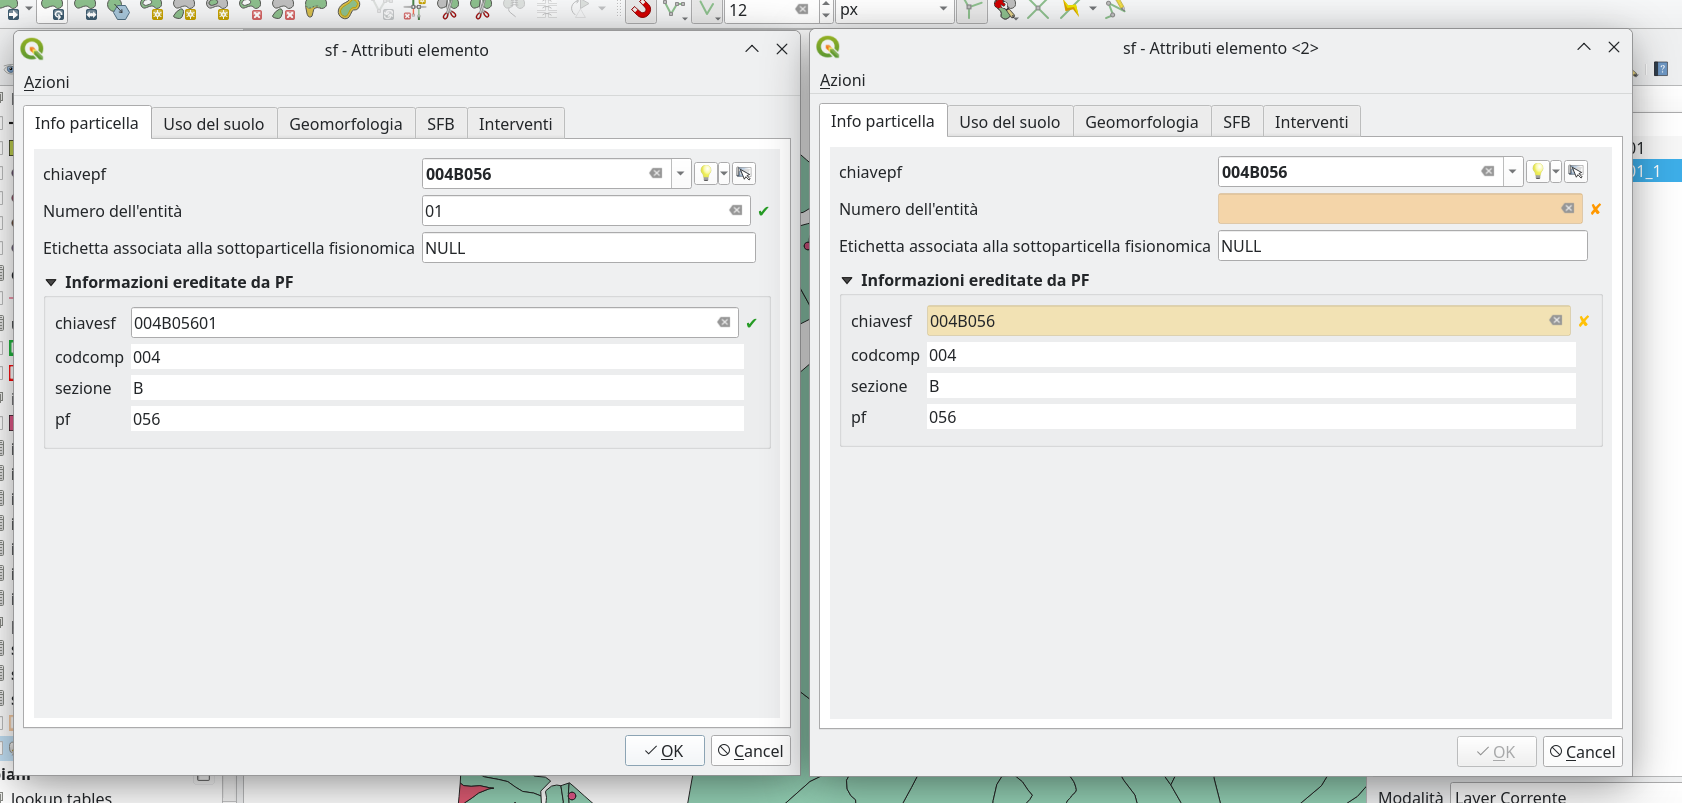Select feature on map icon in first dialog
The image size is (1682, 803).
click(x=744, y=174)
